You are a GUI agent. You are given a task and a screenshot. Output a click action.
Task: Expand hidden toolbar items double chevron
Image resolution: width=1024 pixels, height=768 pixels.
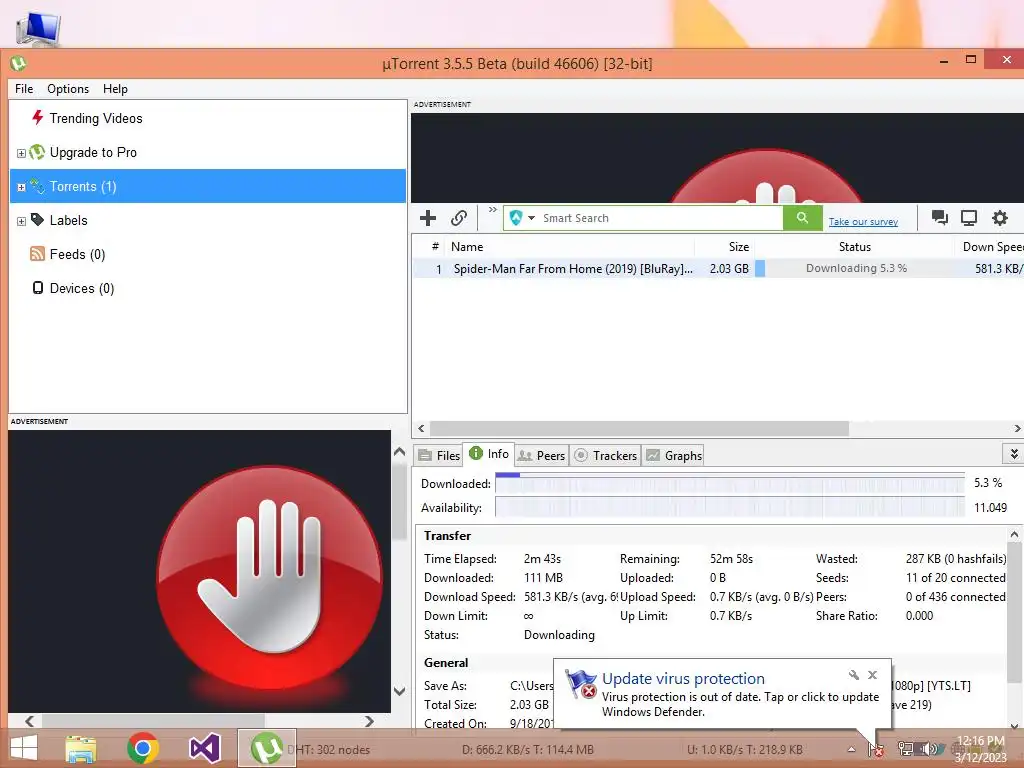pyautogui.click(x=492, y=210)
